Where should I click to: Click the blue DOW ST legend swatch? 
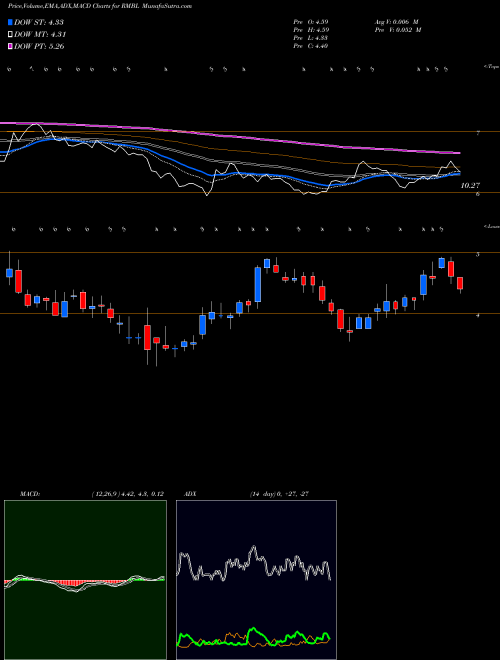coord(11,22)
